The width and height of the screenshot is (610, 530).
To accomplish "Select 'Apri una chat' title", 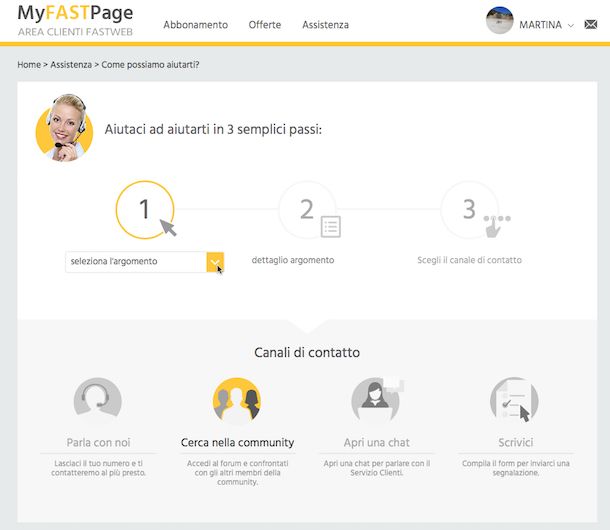I will (x=377, y=442).
